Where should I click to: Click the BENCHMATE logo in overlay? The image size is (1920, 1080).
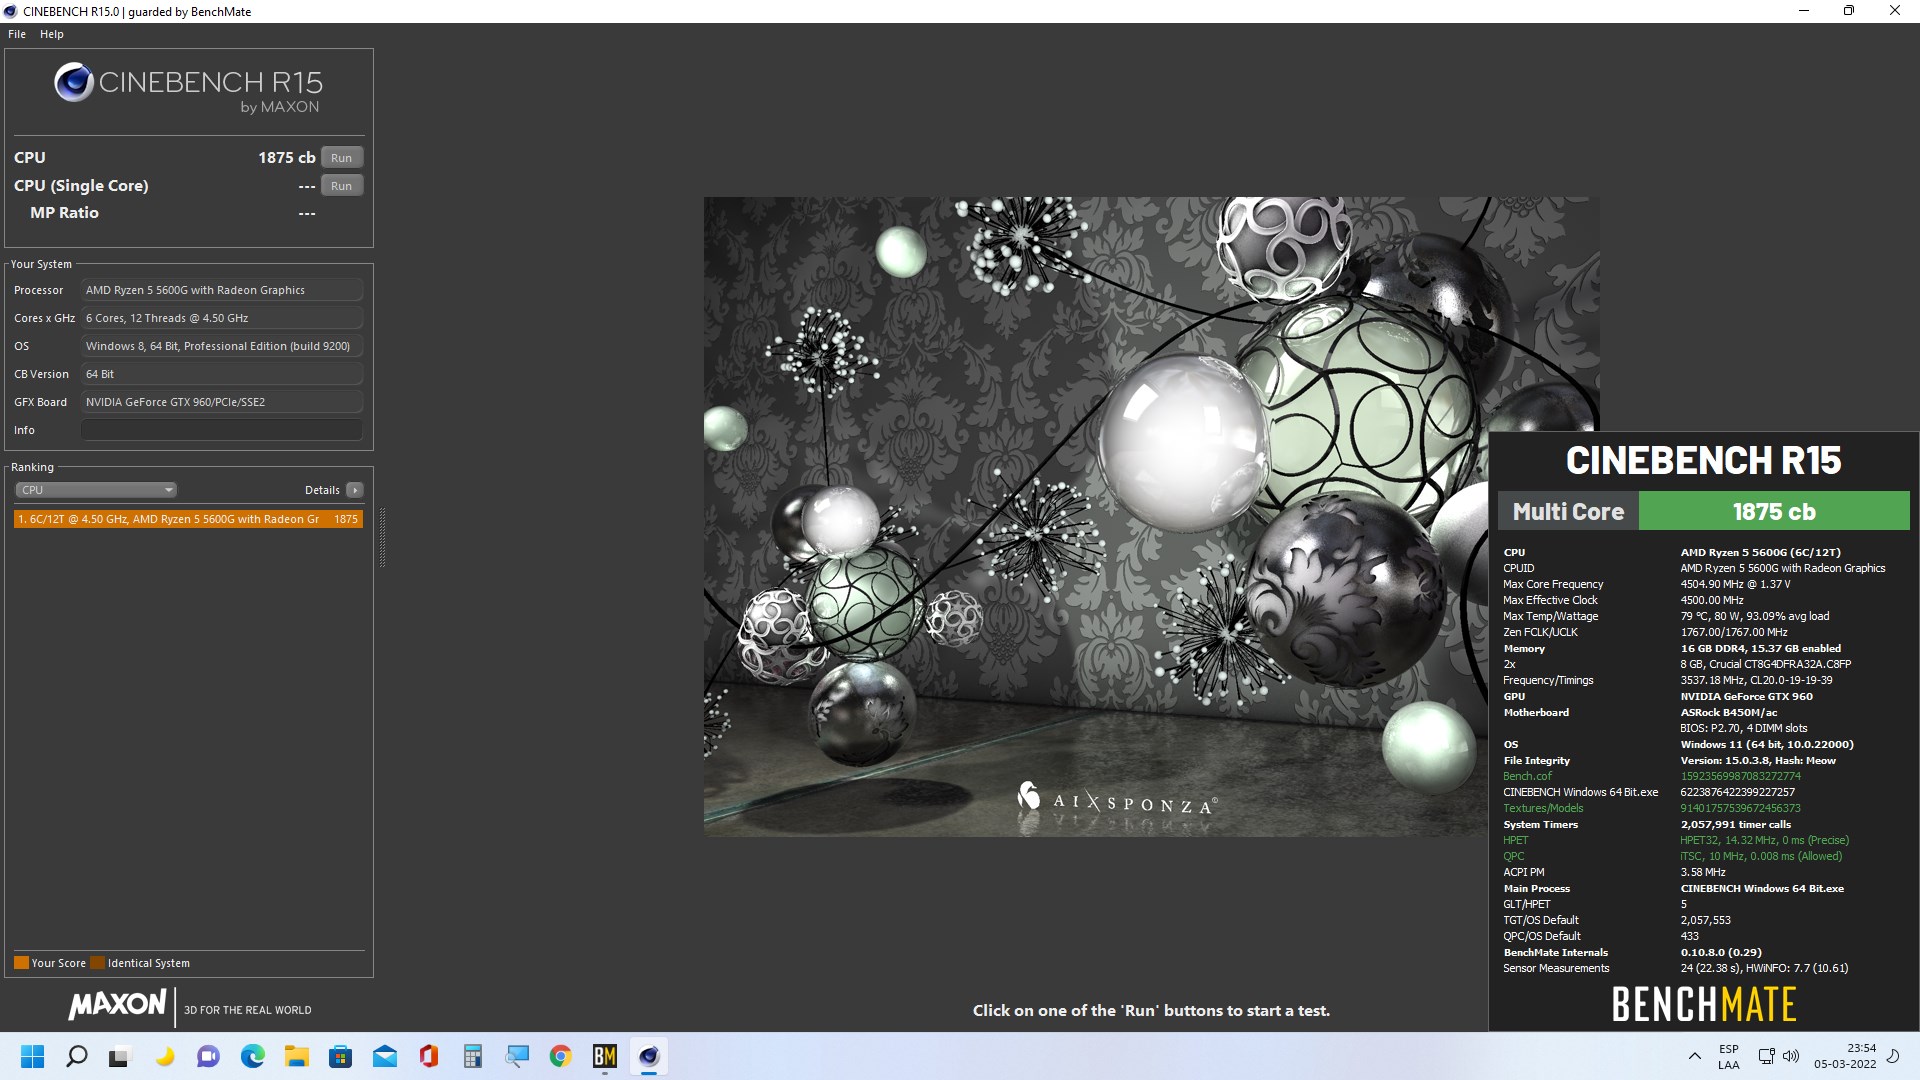coord(1704,1005)
